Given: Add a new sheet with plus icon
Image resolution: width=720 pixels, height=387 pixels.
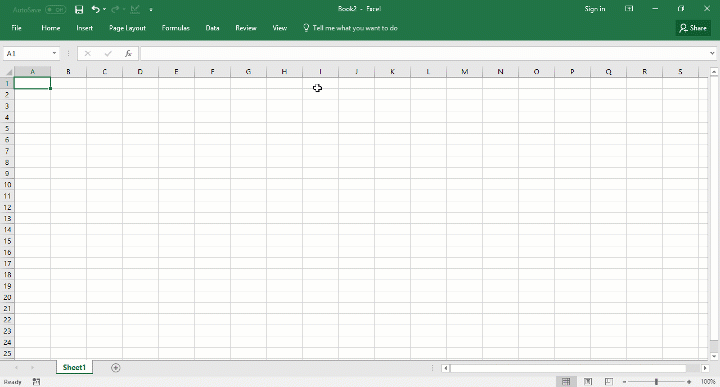Looking at the screenshot, I should click(x=116, y=368).
